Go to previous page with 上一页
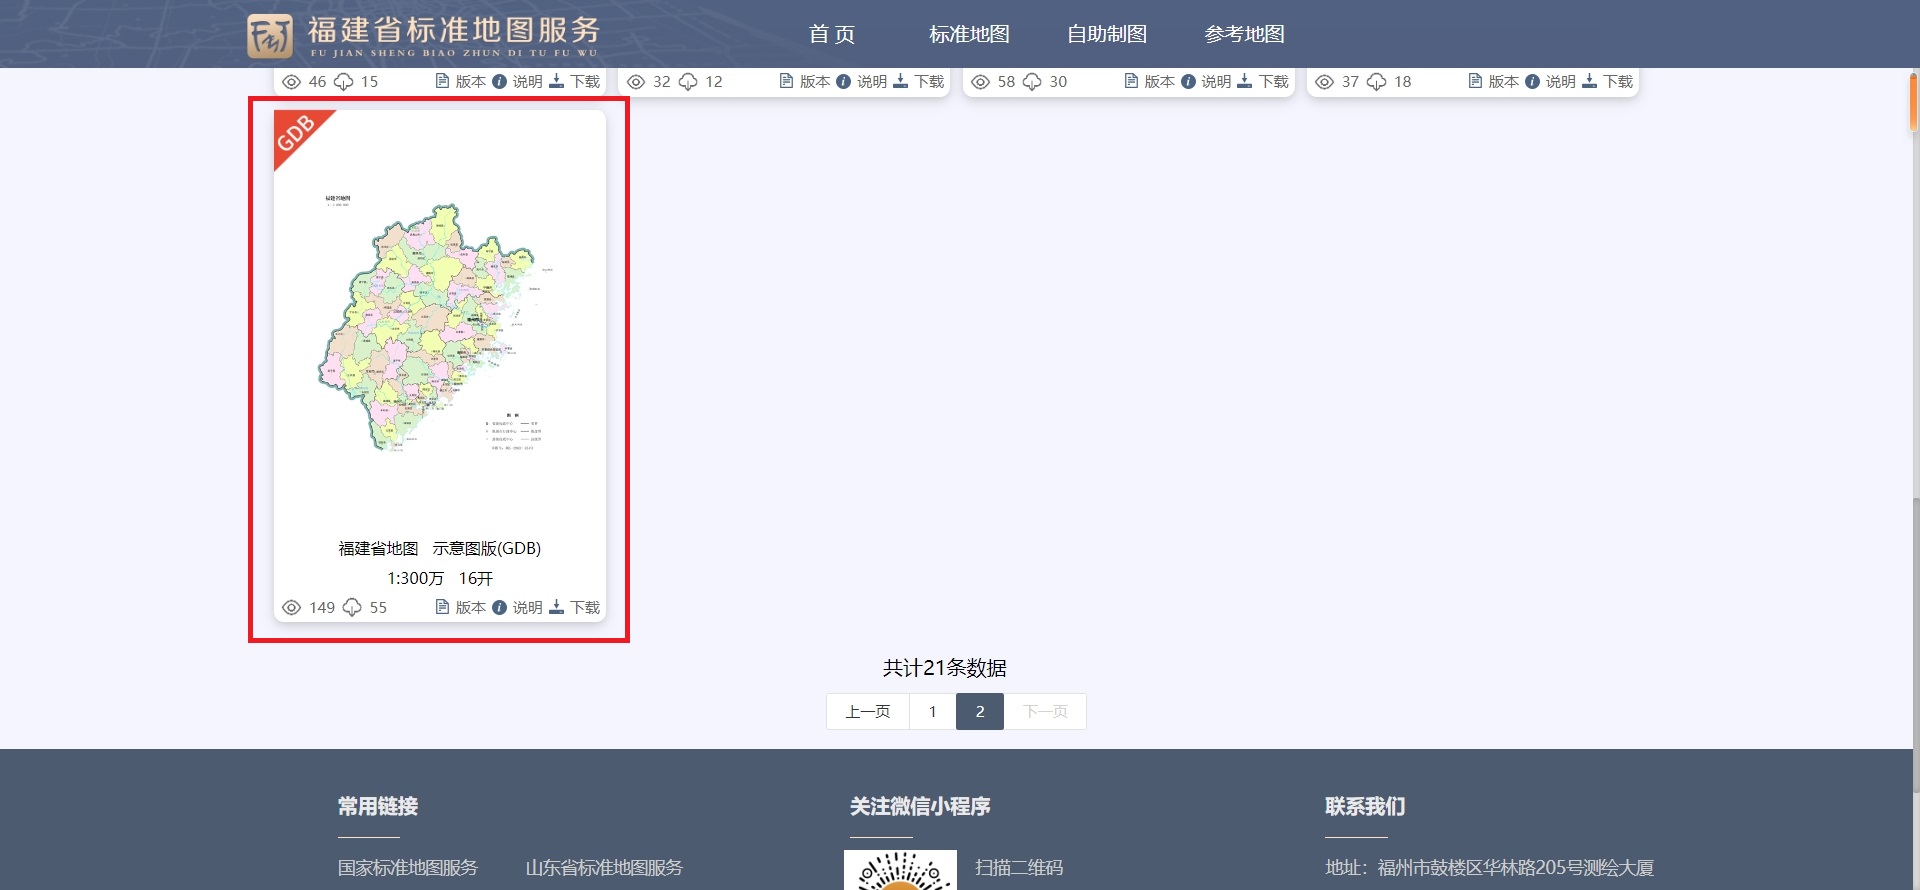Viewport: 1920px width, 890px height. point(868,712)
